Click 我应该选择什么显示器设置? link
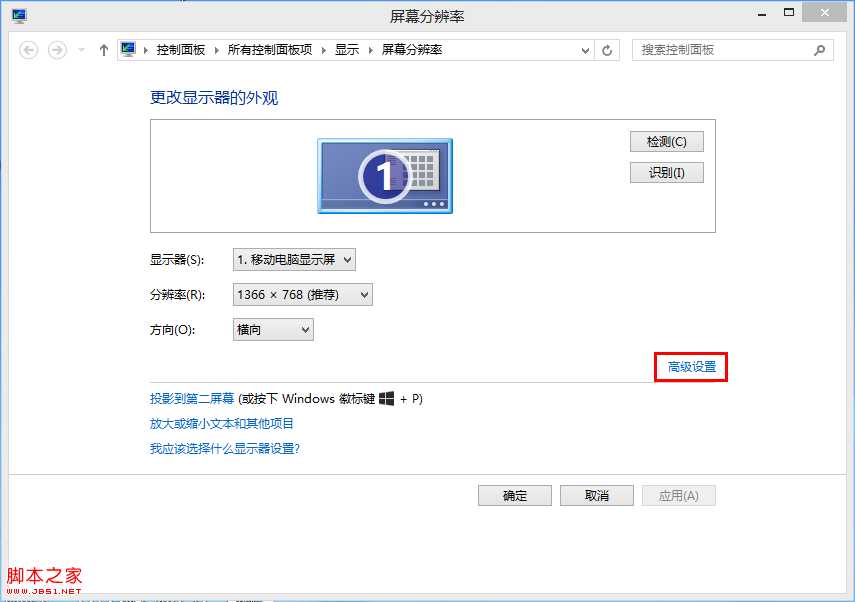Viewport: 855px width, 602px height. (x=225, y=449)
